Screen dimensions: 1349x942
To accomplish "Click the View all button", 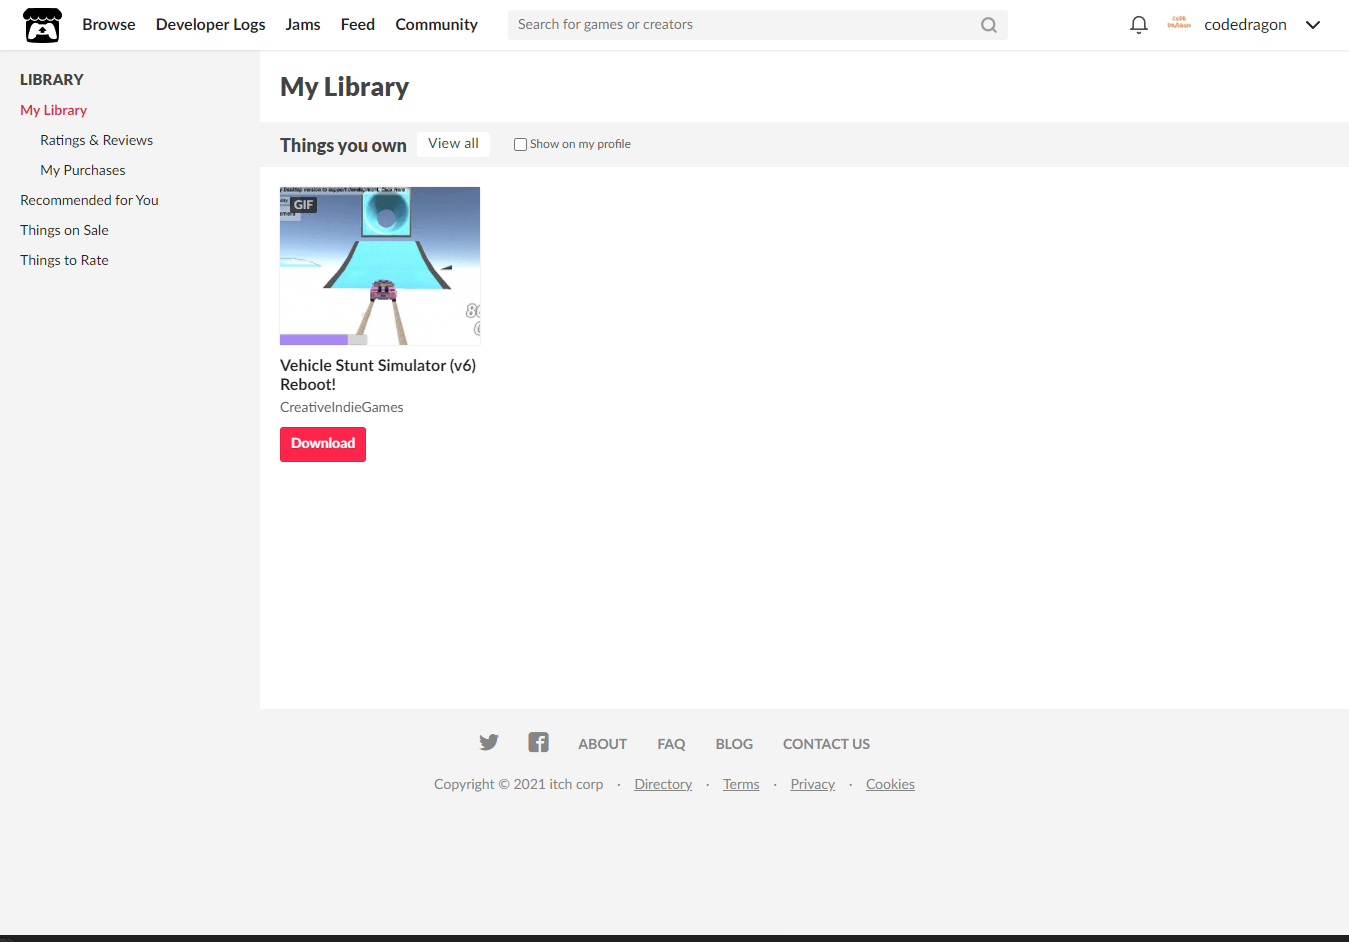I will click(x=453, y=144).
